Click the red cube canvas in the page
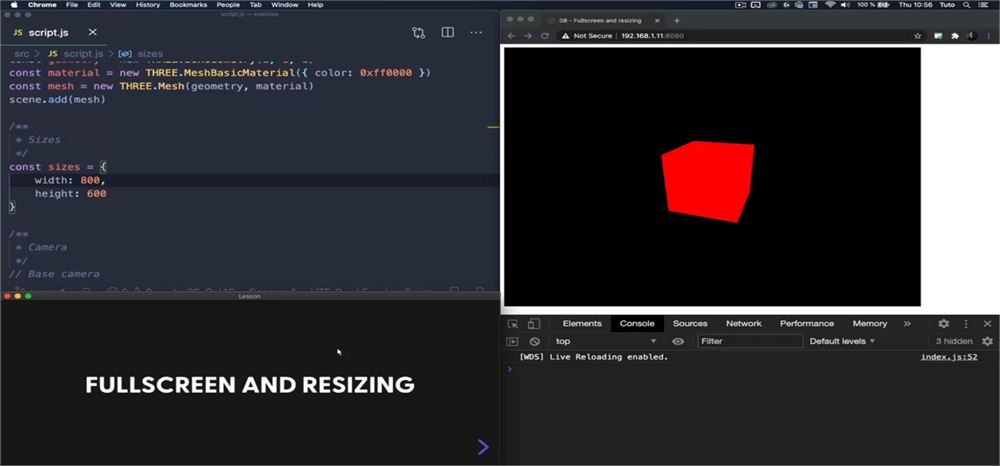The image size is (1000, 466). pos(712,177)
